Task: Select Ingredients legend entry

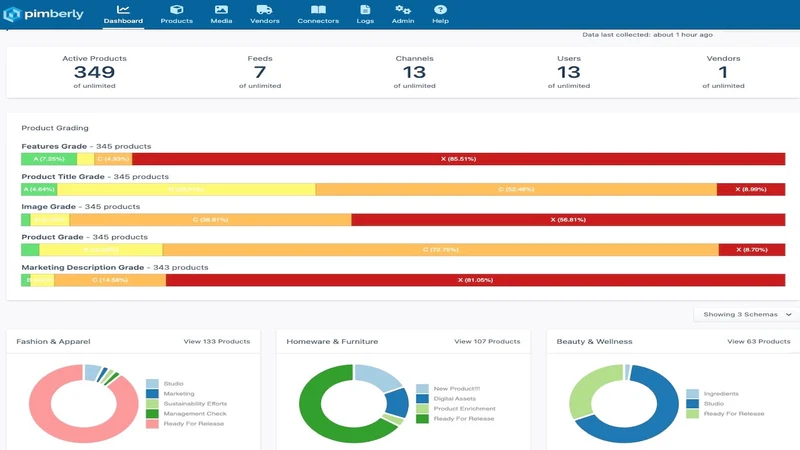Action: click(x=712, y=393)
